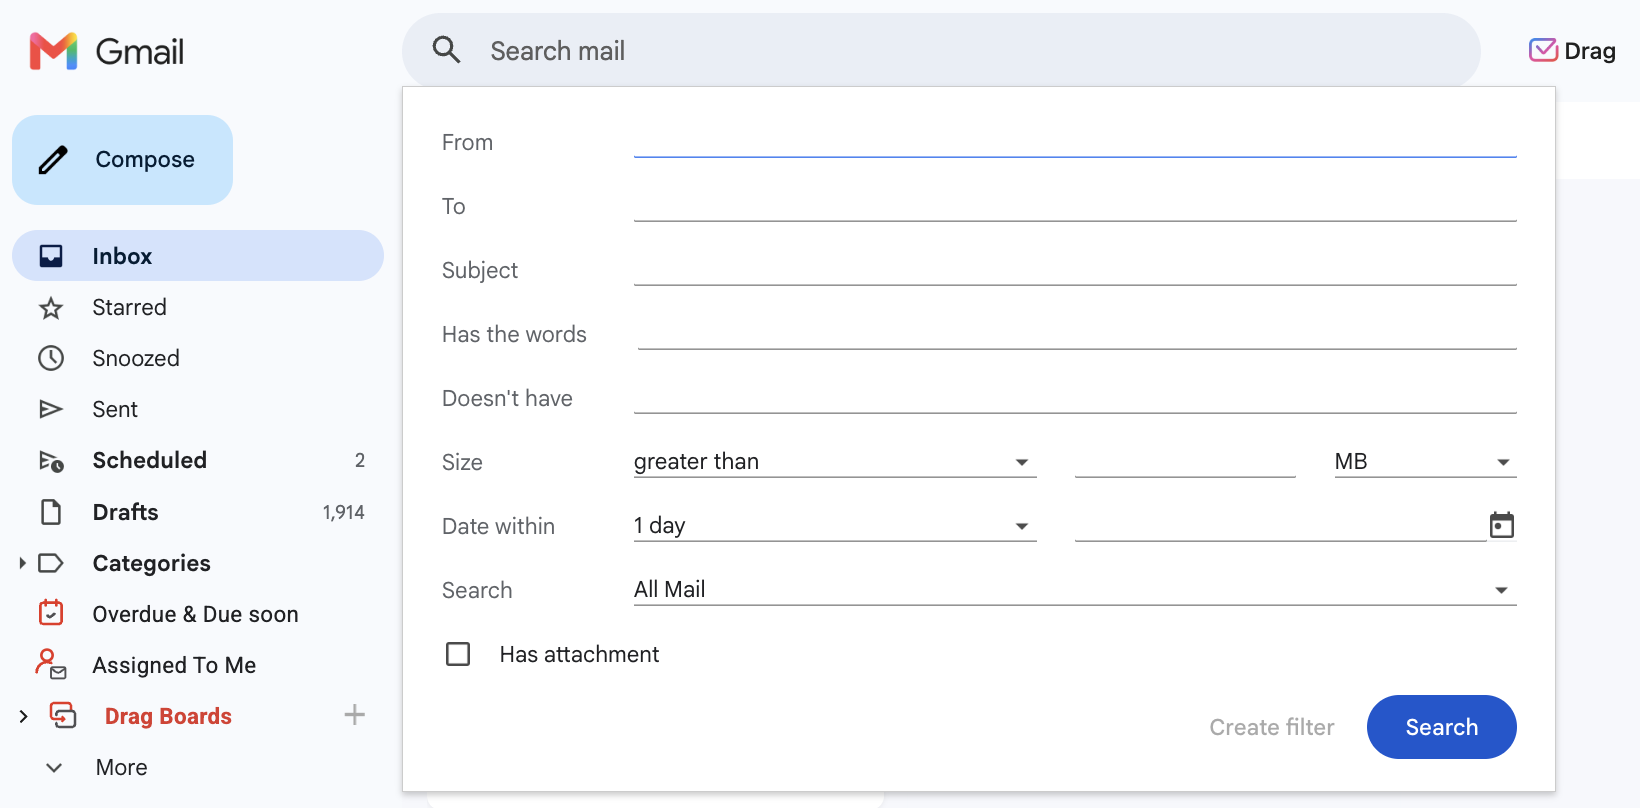Click the Has the words field
Viewport: 1640px width, 808px height.
coord(1077,334)
